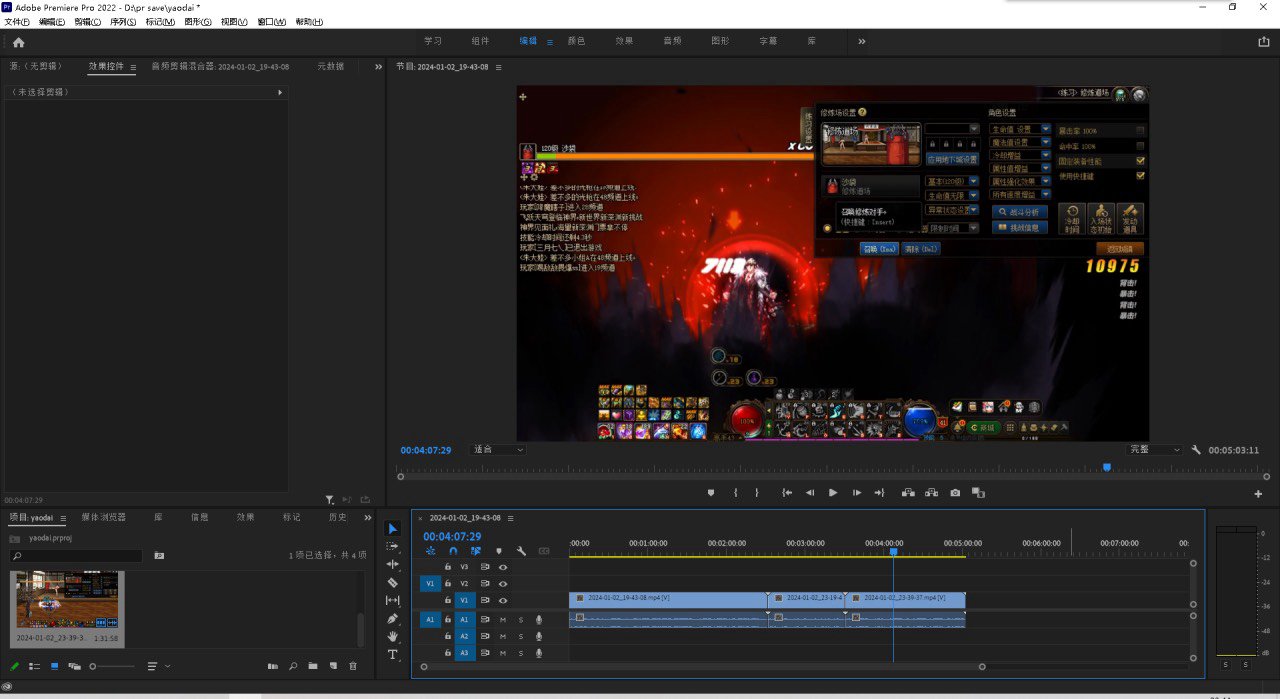The image size is (1280, 699).
Task: Click the Find icon in Project panel
Action: (x=293, y=666)
